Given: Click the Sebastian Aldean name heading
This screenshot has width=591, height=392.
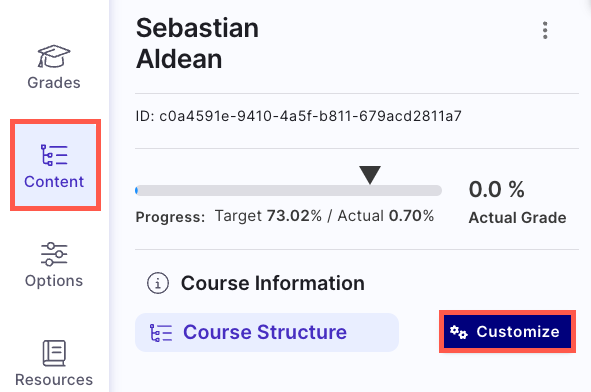Looking at the screenshot, I should (x=197, y=43).
